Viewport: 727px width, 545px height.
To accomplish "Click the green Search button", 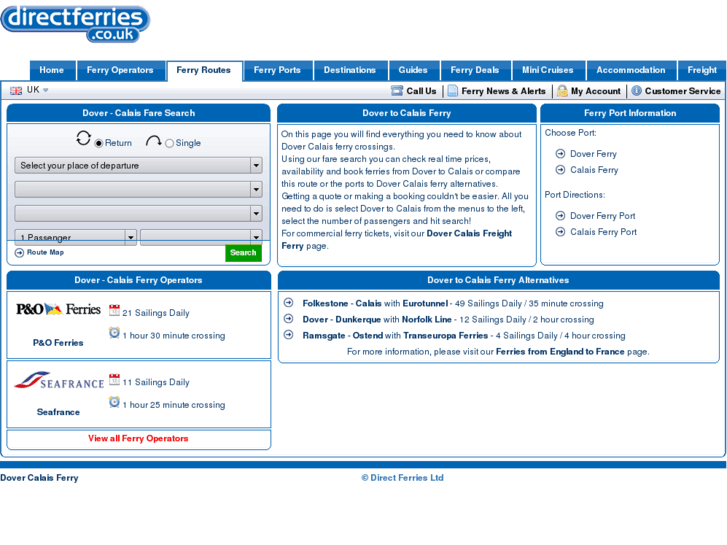I will point(243,253).
